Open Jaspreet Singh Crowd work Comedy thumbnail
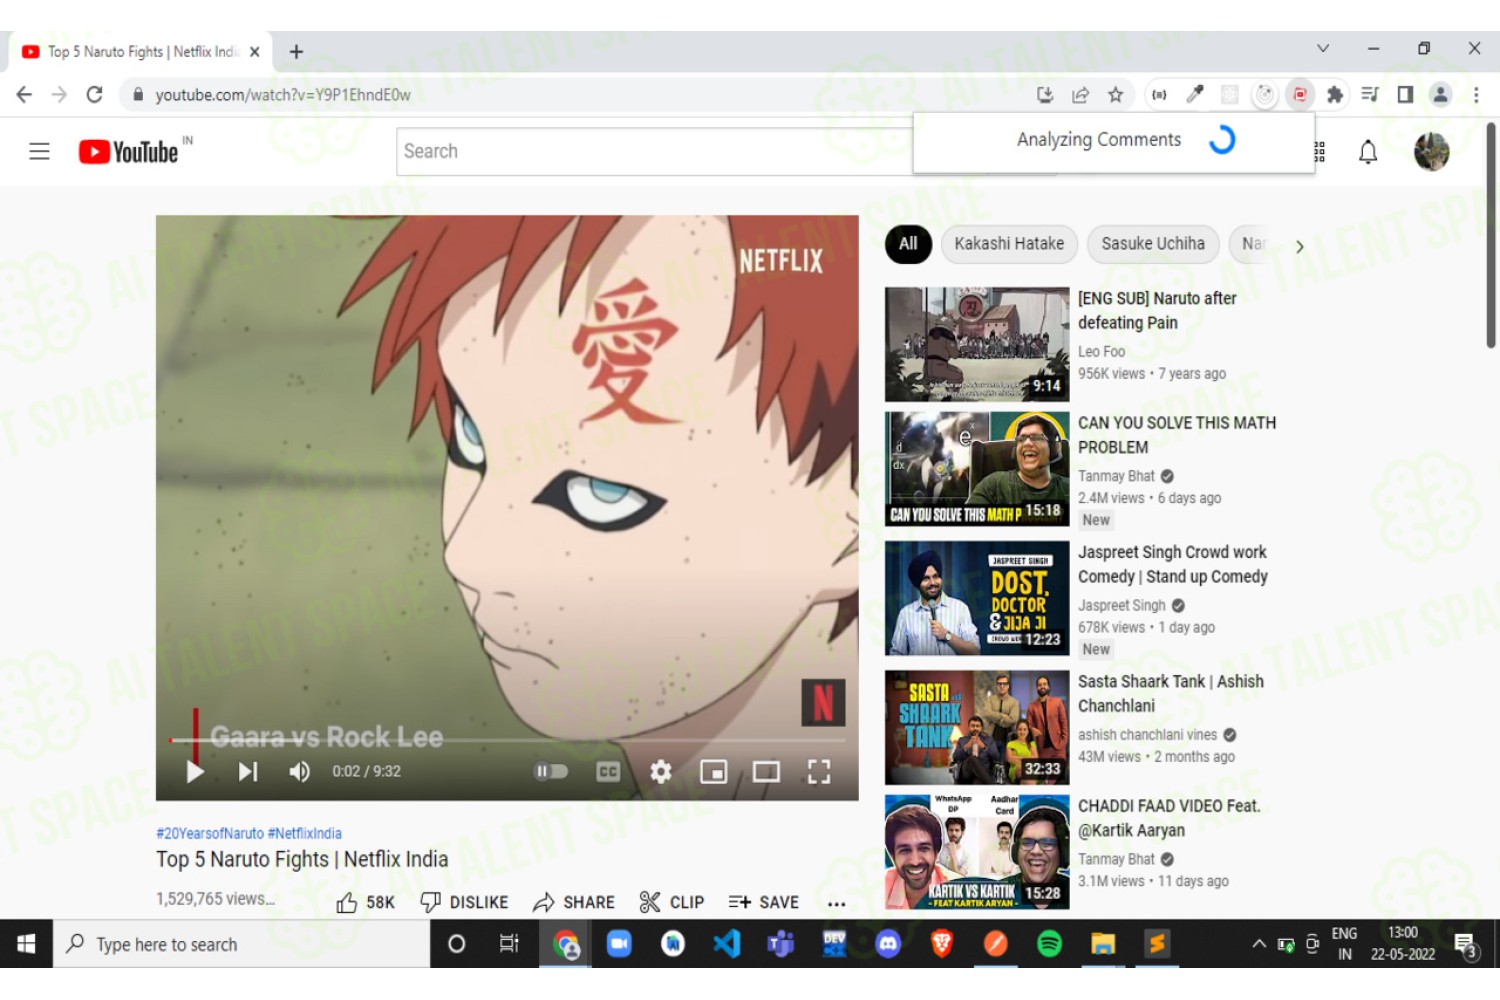Screen dimensions: 1500x1000 click(977, 598)
